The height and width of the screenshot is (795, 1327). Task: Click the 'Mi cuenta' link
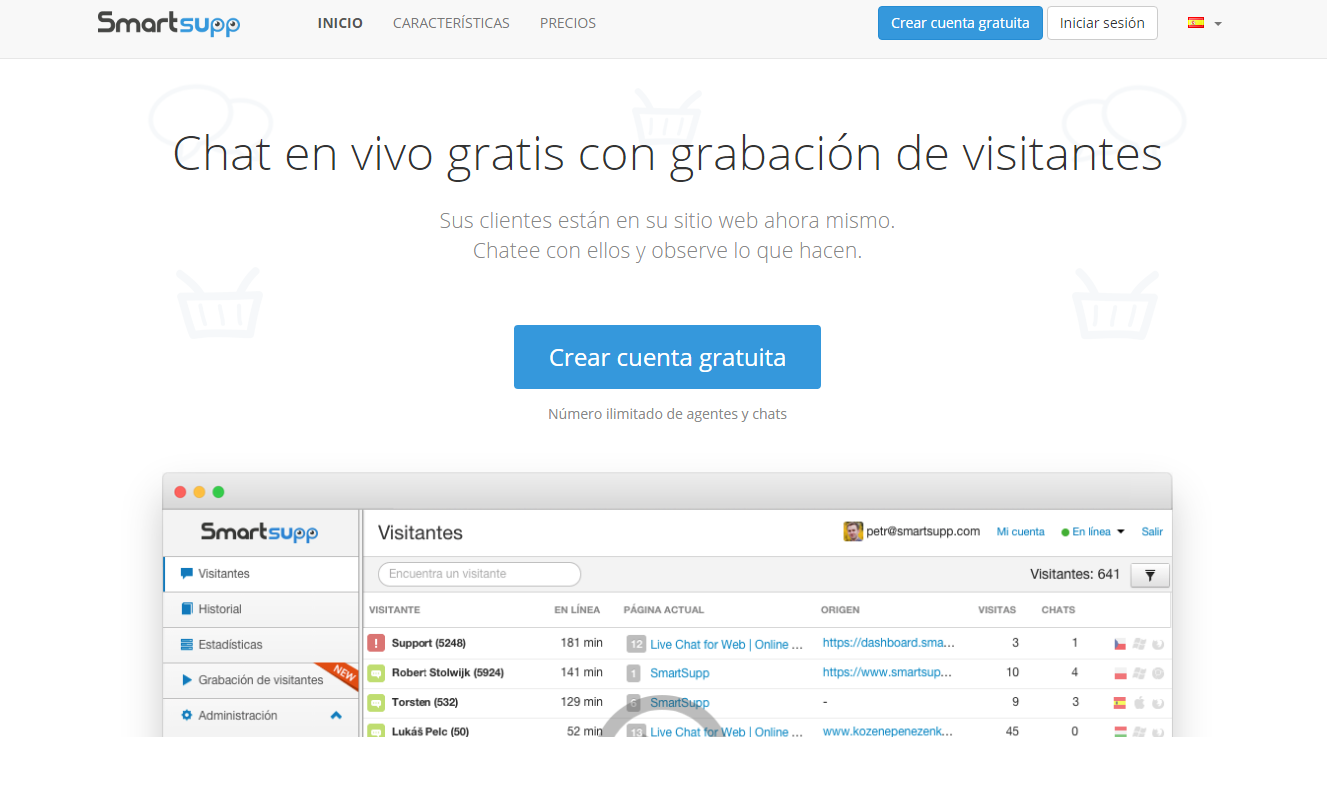(1020, 532)
